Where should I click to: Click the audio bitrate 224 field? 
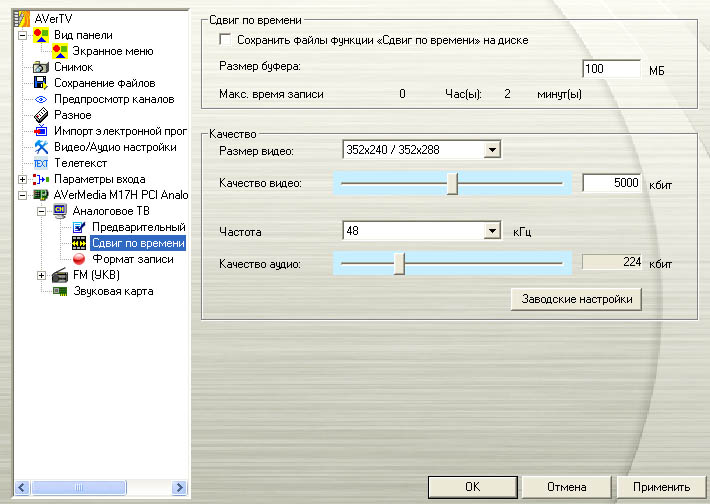611,262
